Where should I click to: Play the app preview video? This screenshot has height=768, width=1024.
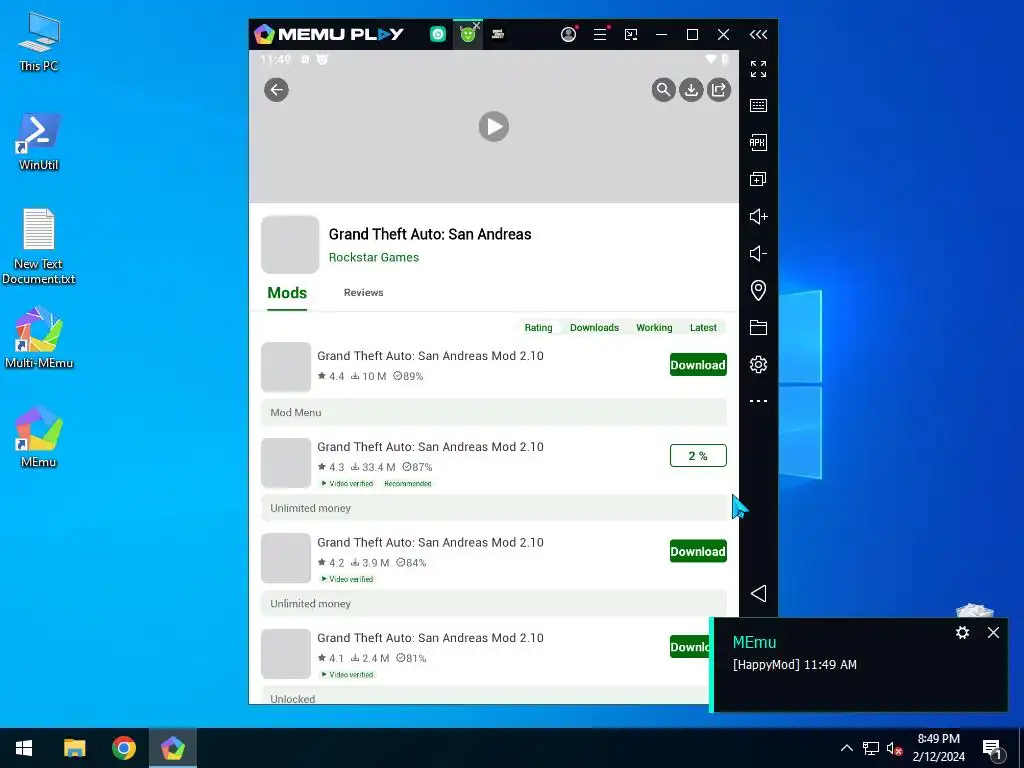tap(494, 127)
